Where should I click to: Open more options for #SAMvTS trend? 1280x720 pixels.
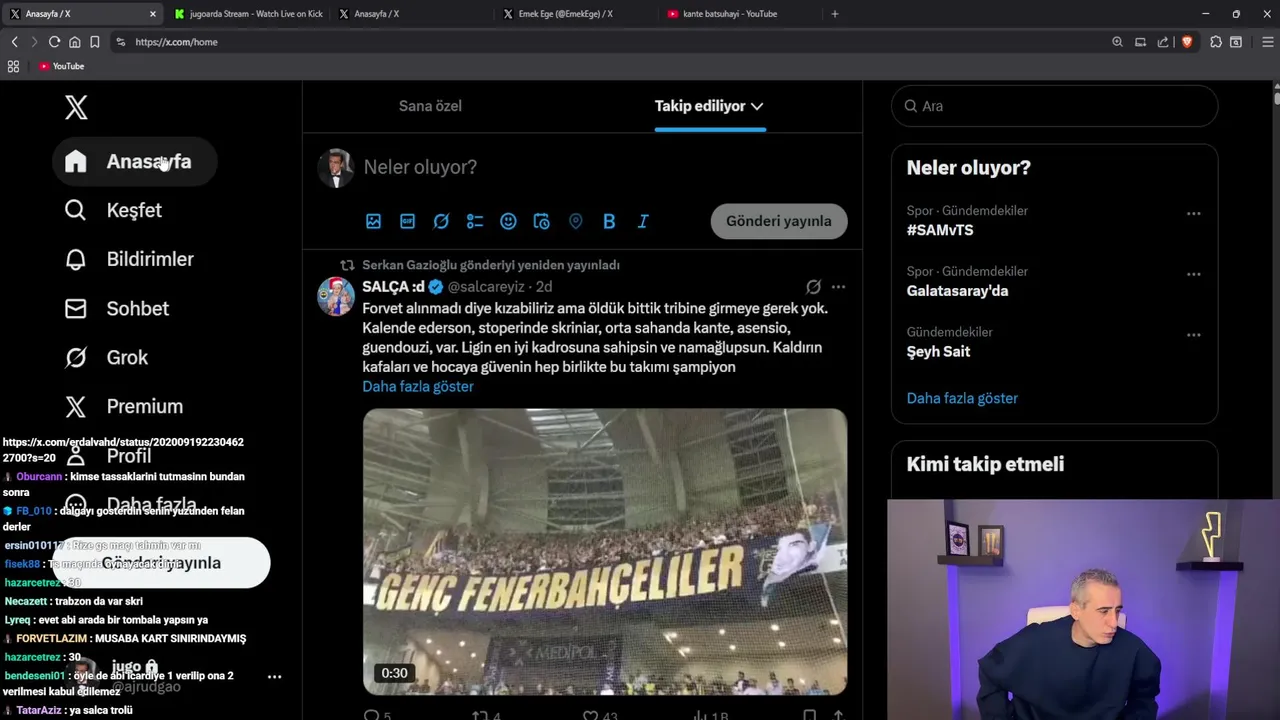click(1193, 213)
